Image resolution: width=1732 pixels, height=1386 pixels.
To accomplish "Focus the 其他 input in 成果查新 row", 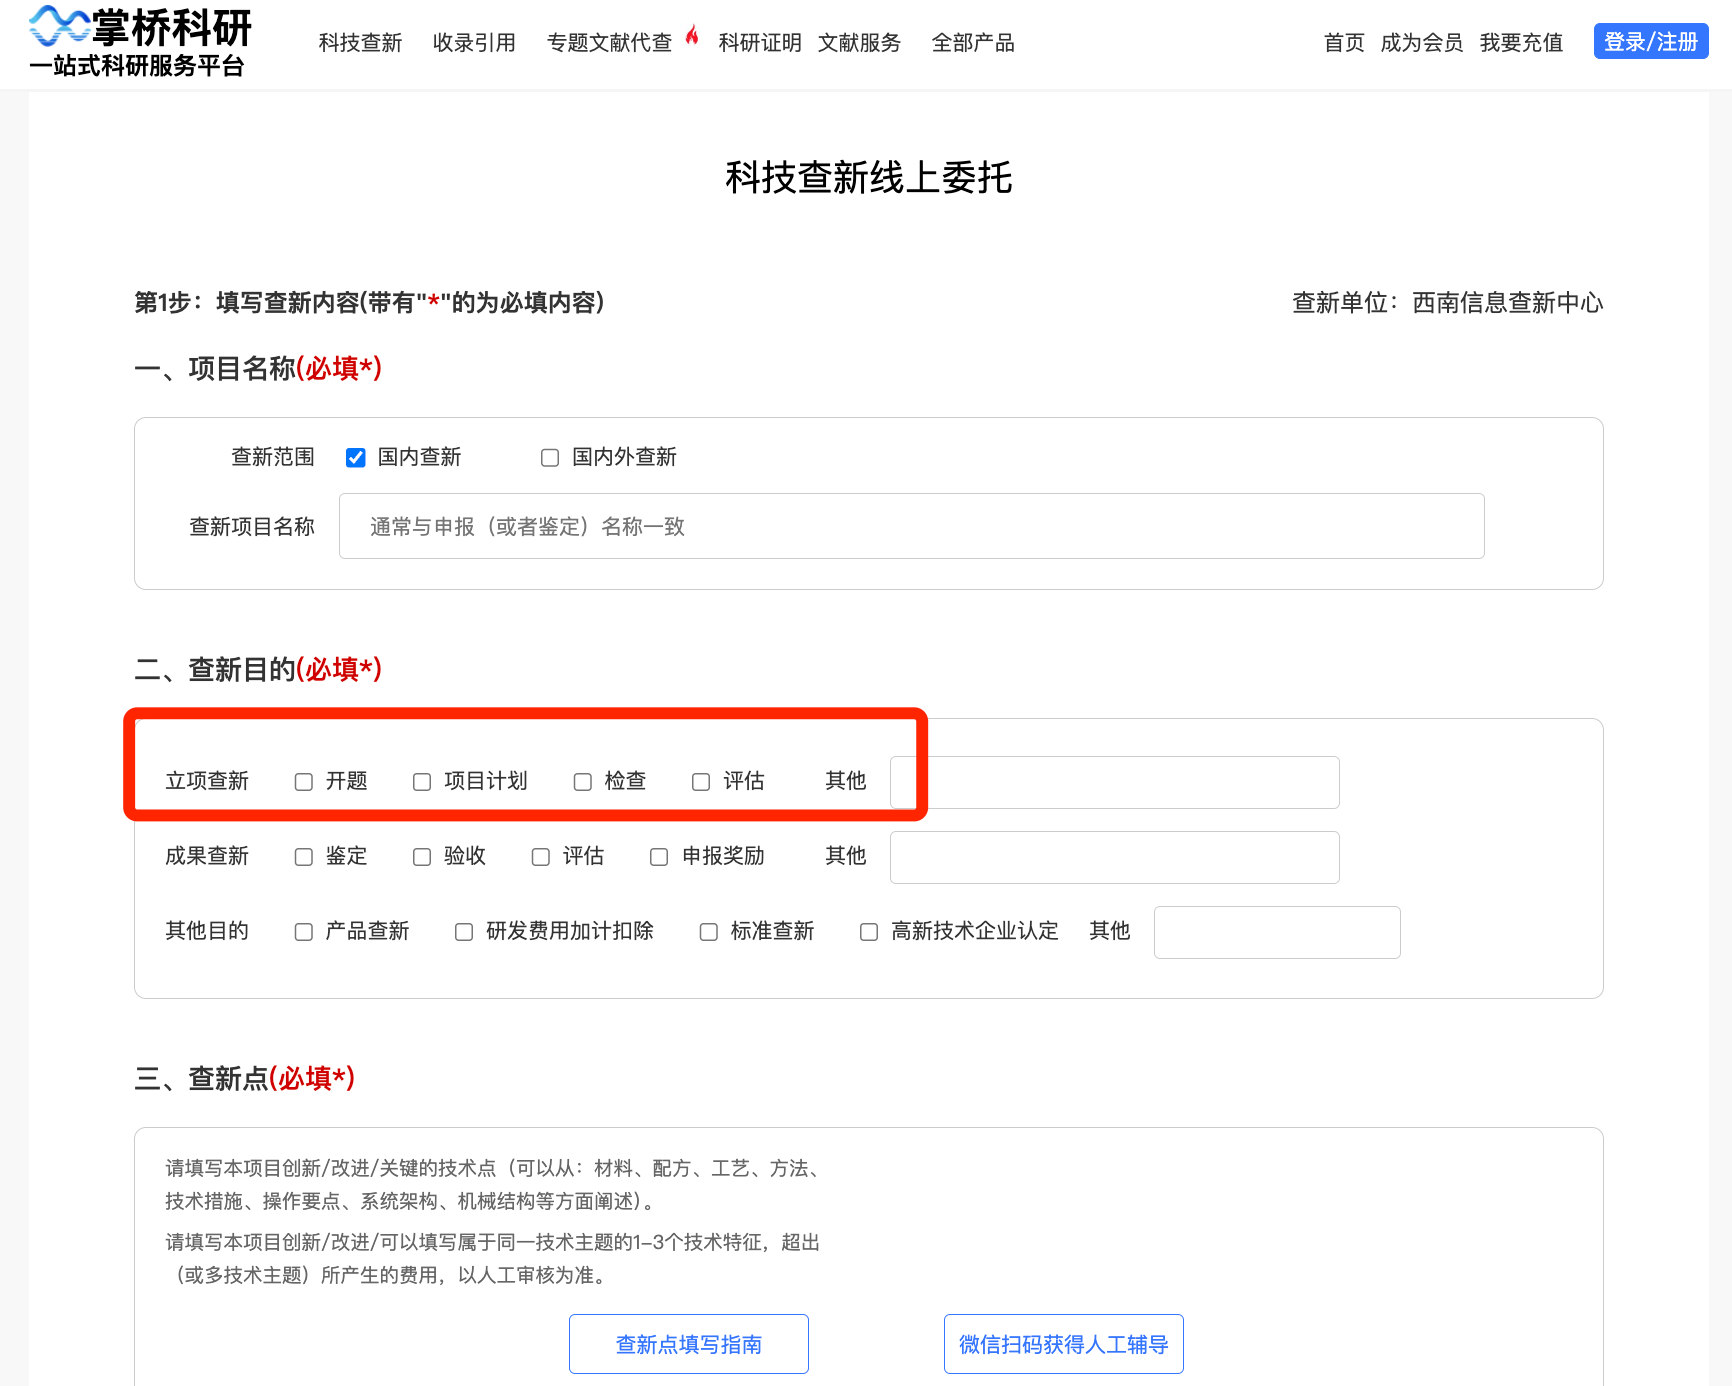I will pos(1114,857).
